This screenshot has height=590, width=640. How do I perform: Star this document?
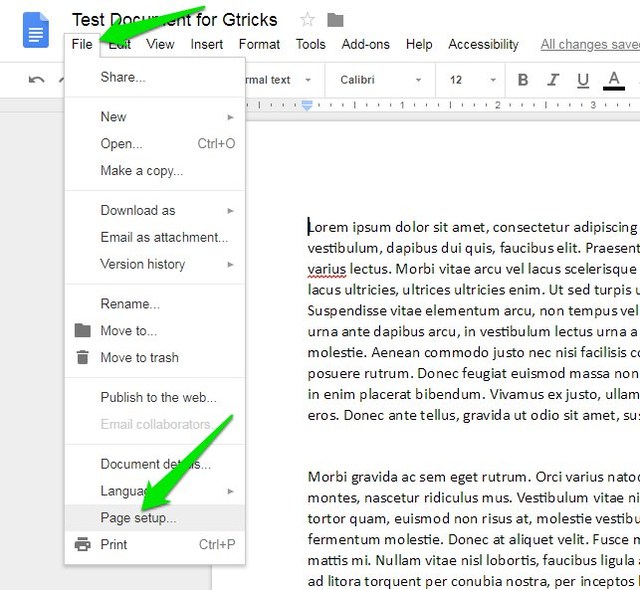click(x=307, y=20)
